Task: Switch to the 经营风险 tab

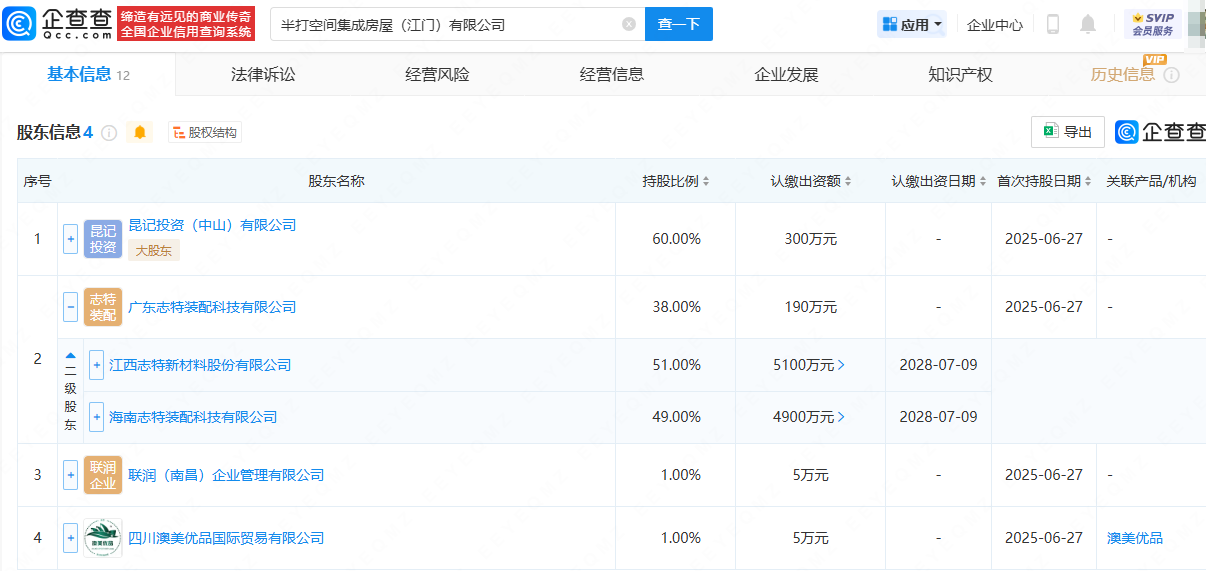Action: coord(437,74)
